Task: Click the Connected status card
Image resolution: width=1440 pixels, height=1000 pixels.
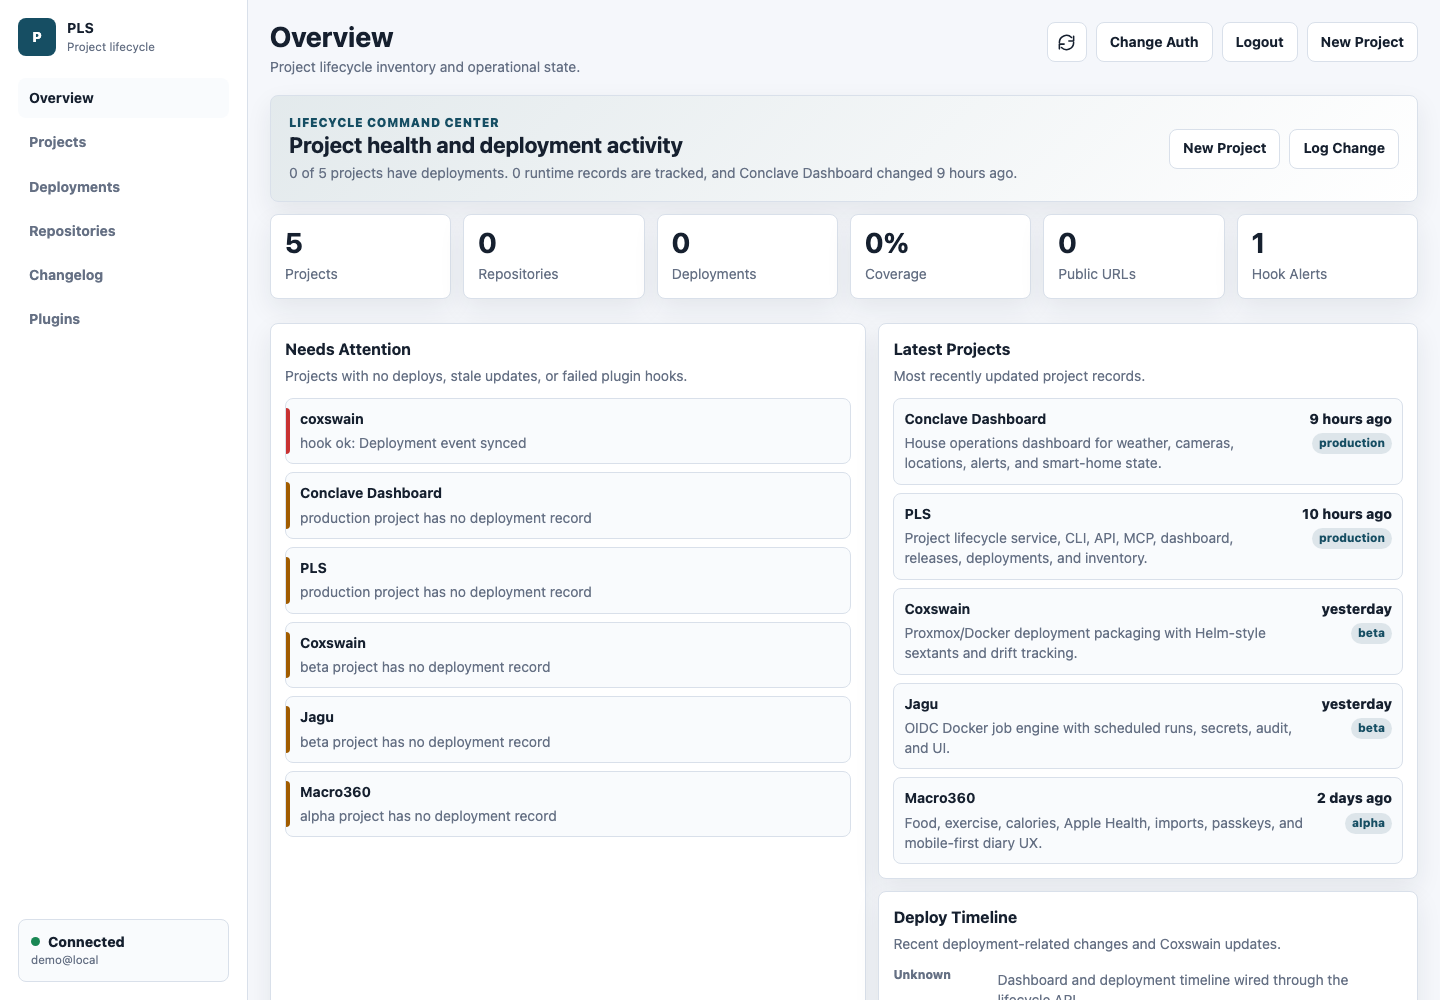Action: pyautogui.click(x=123, y=950)
